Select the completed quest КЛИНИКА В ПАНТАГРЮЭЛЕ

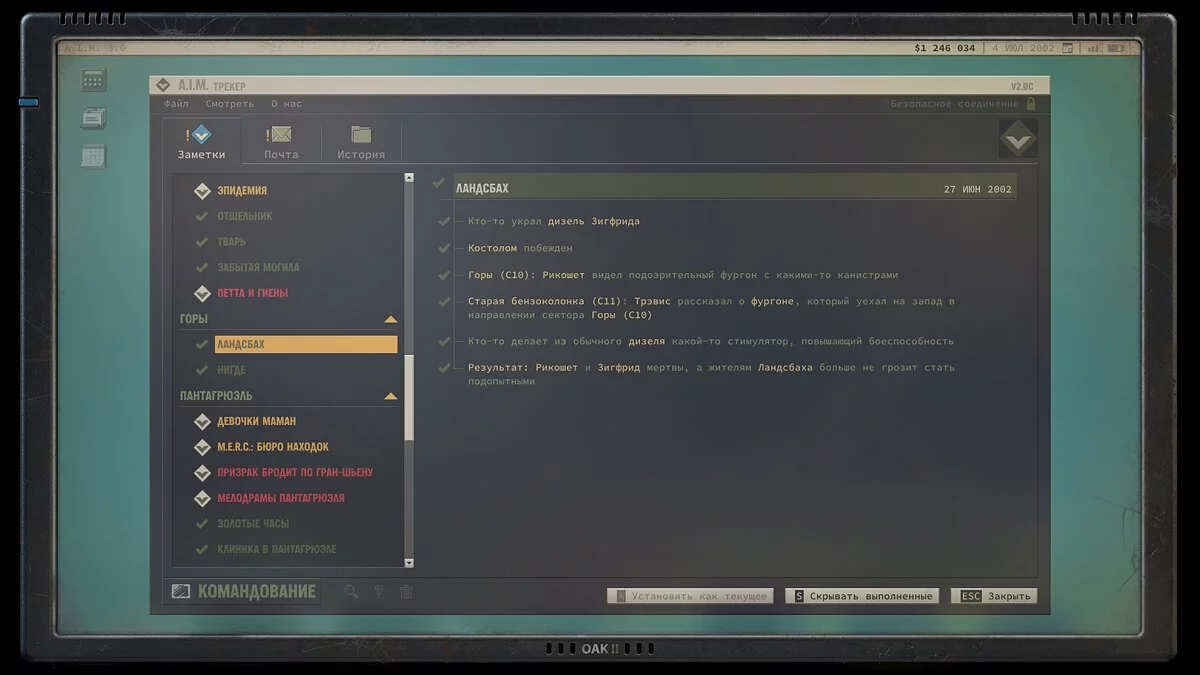(x=277, y=549)
